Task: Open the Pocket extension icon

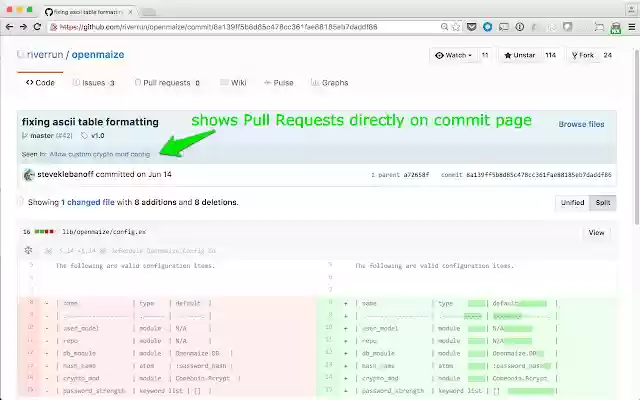Action: [471, 27]
